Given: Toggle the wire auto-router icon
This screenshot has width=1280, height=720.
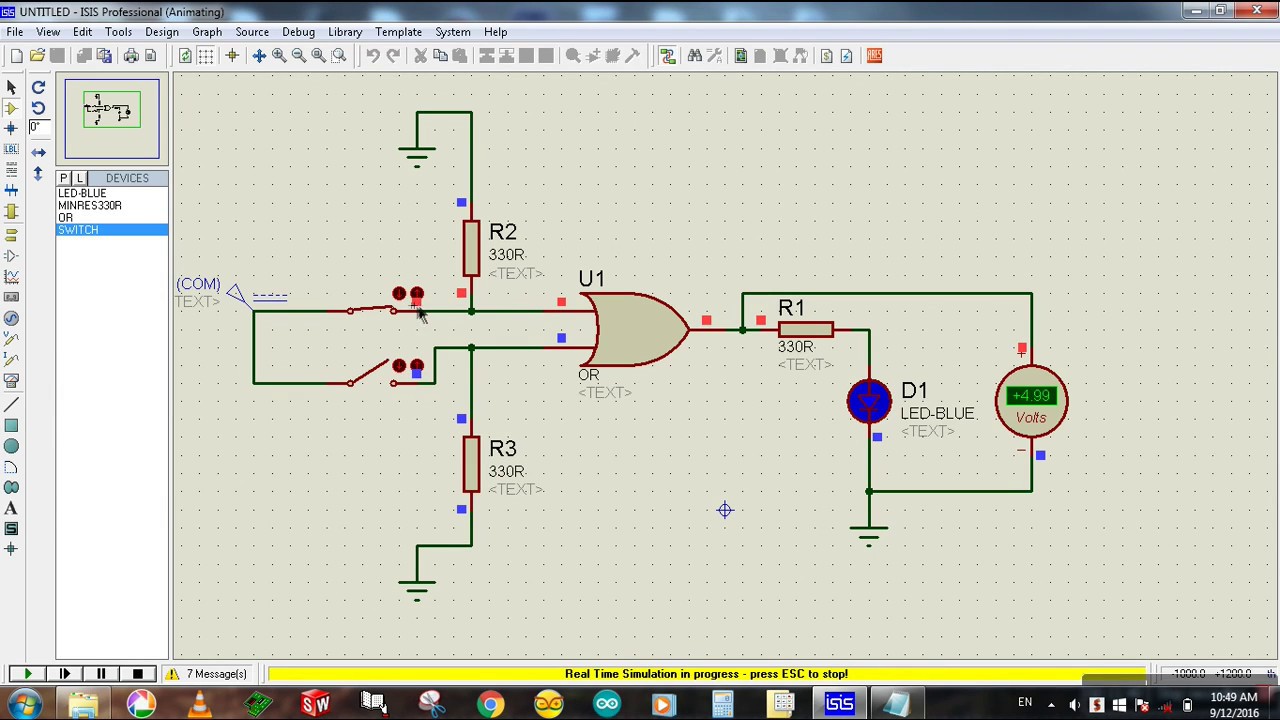Looking at the screenshot, I should pos(668,56).
